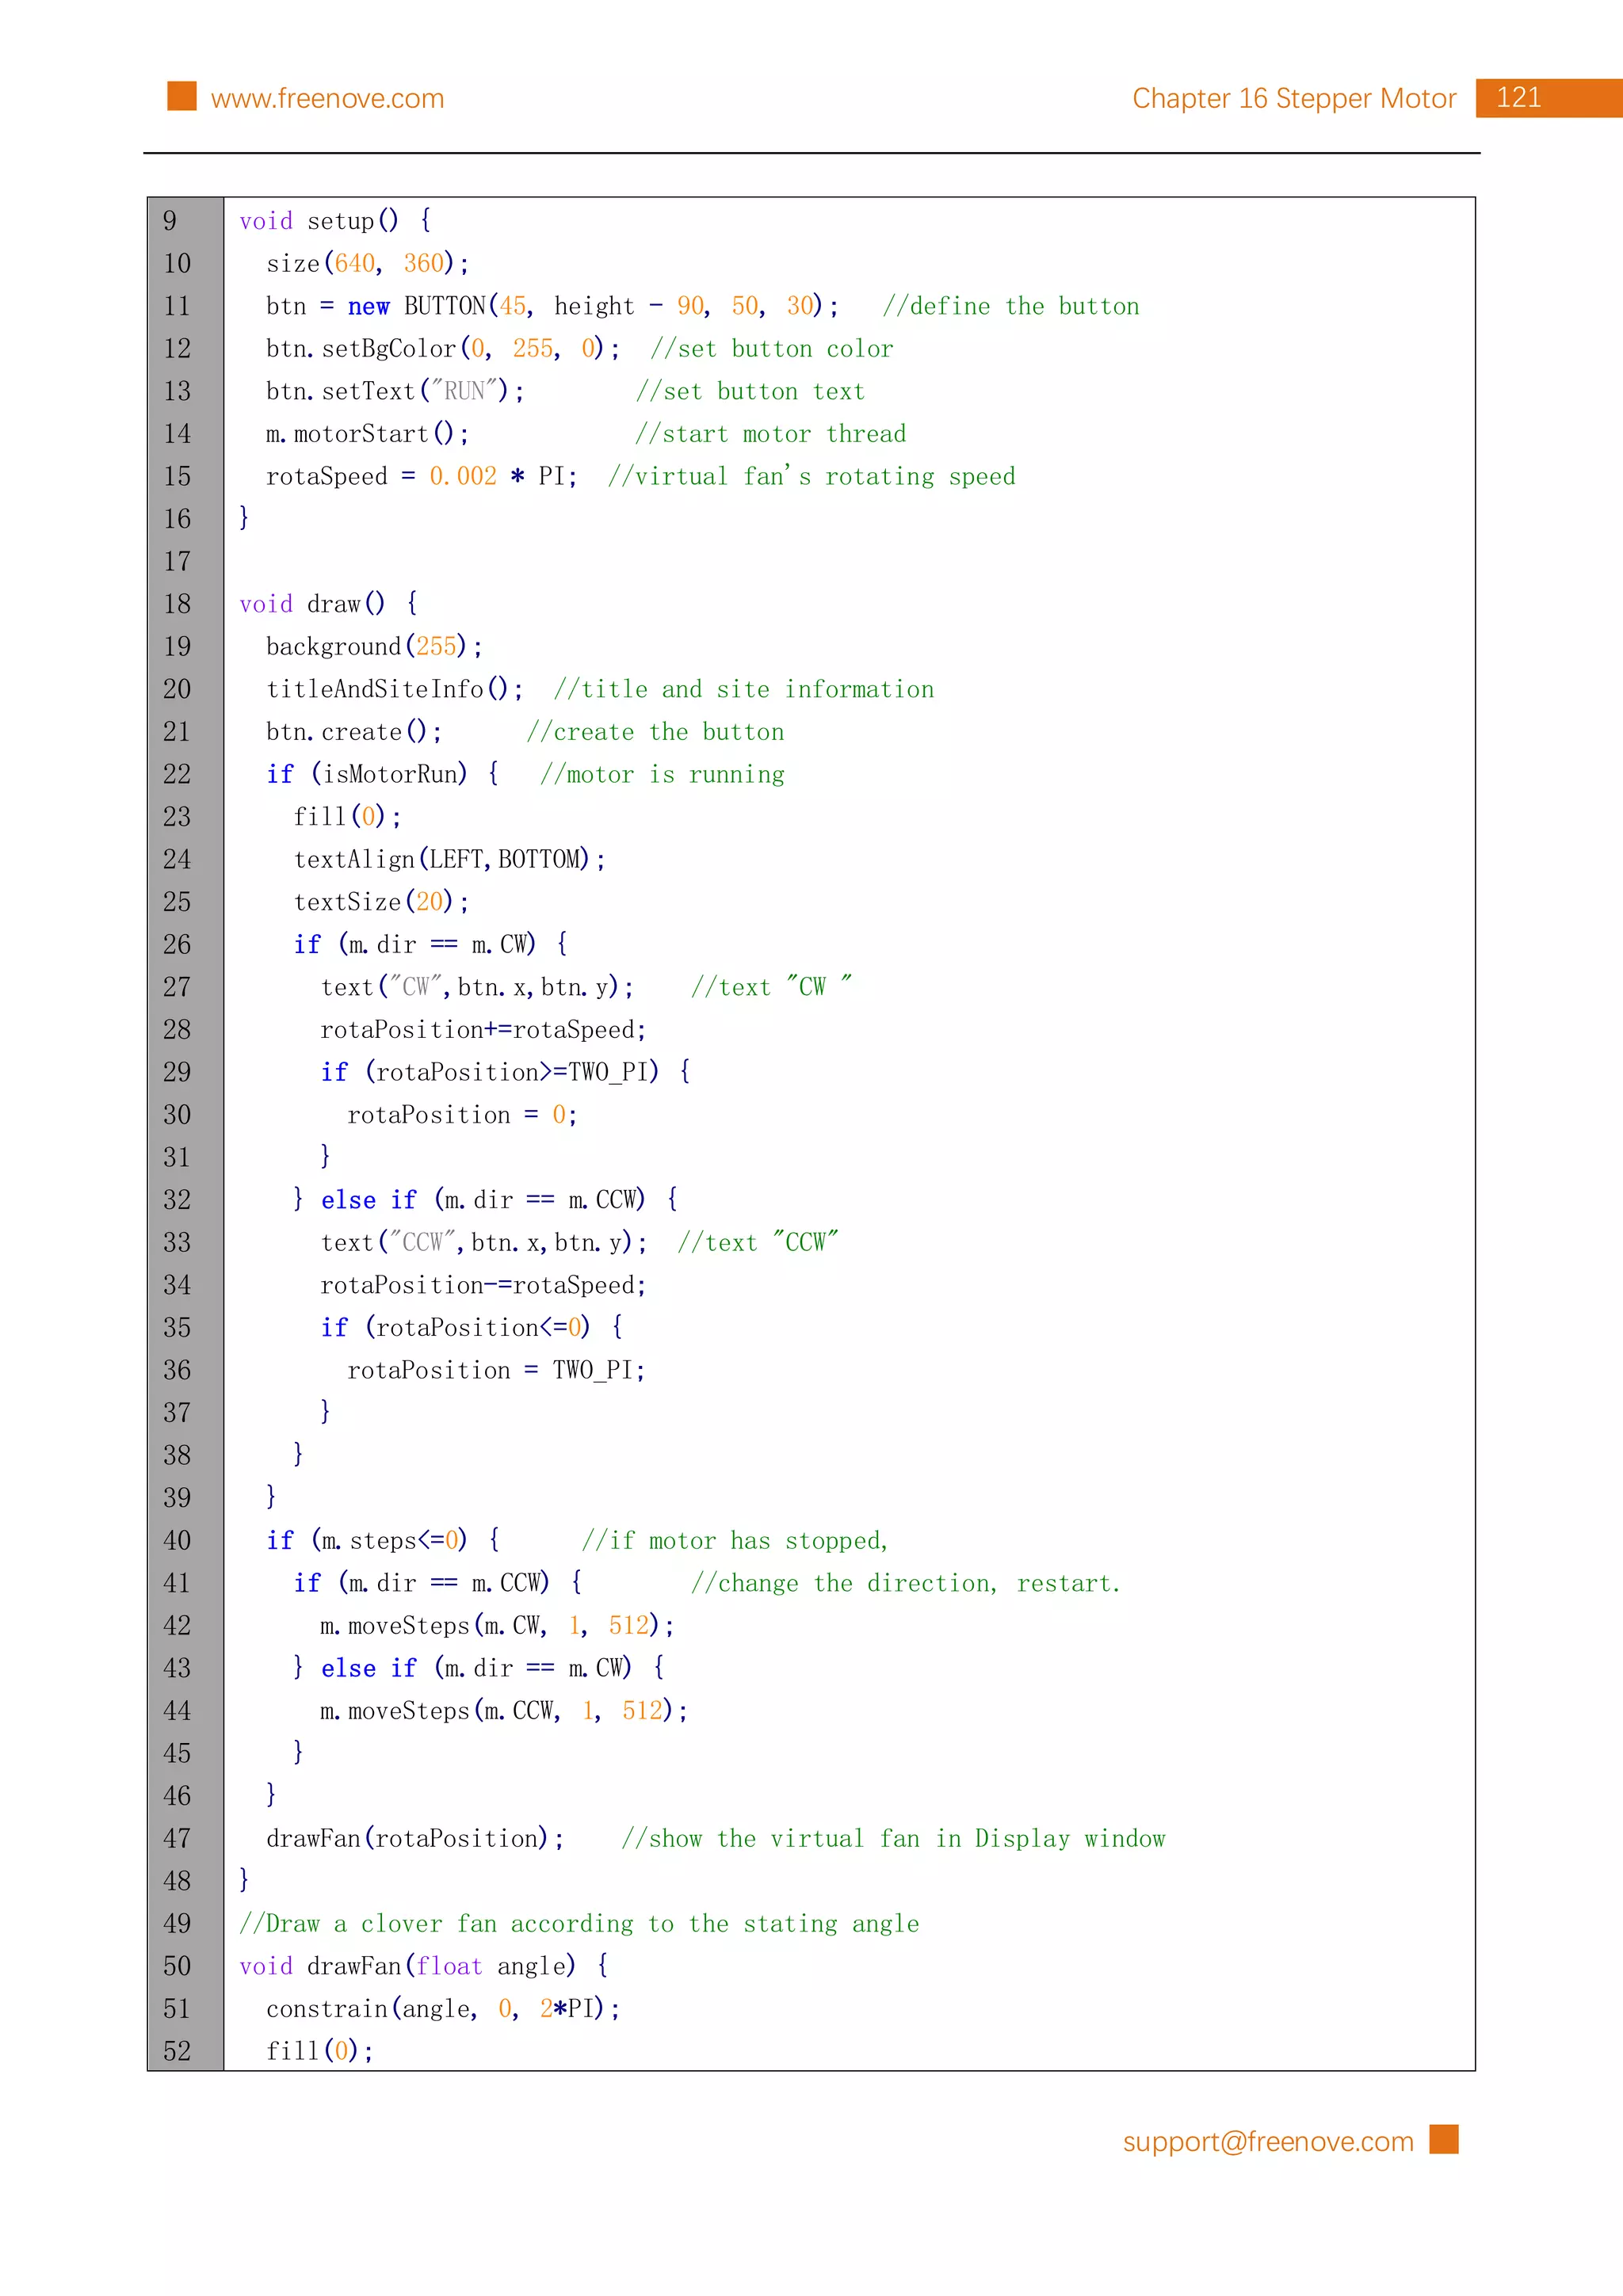Click the 'btn.setBgColor(0, 255, 0);' statement

[443, 349]
